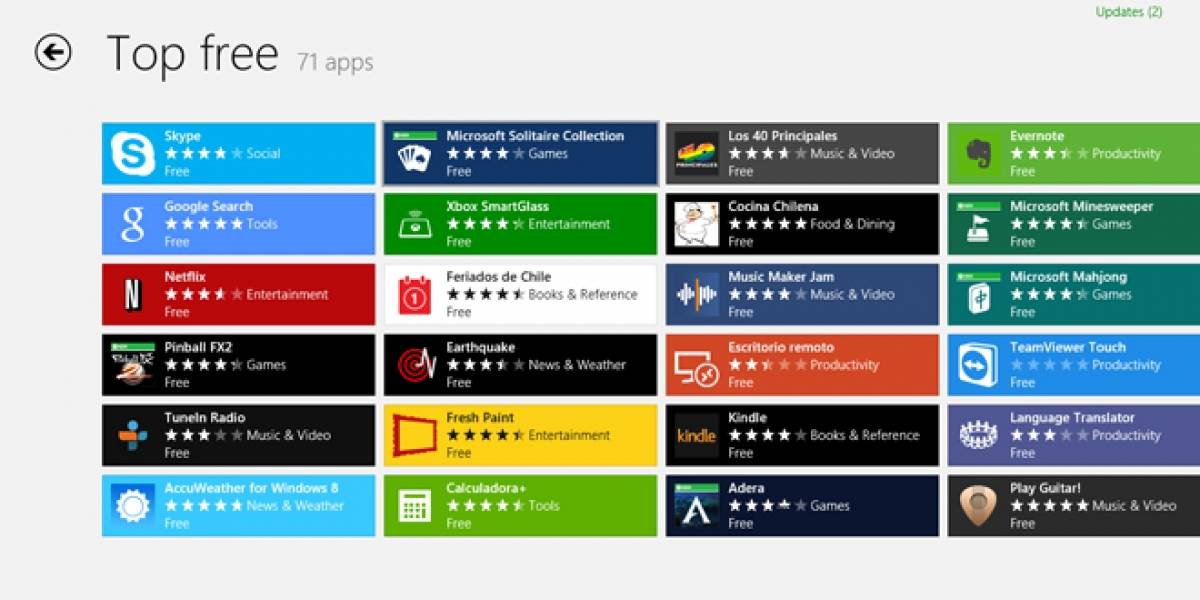Click the TeamViewer Touch title
The width and height of the screenshot is (1200, 600).
click(1067, 347)
